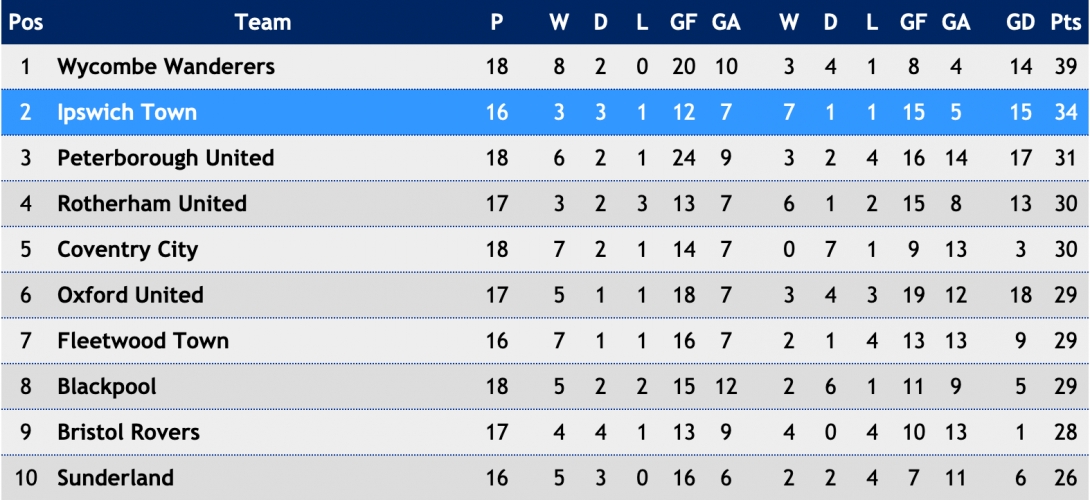Image resolution: width=1090 pixels, height=500 pixels.
Task: Click Sunderland team name
Action: pos(115,478)
